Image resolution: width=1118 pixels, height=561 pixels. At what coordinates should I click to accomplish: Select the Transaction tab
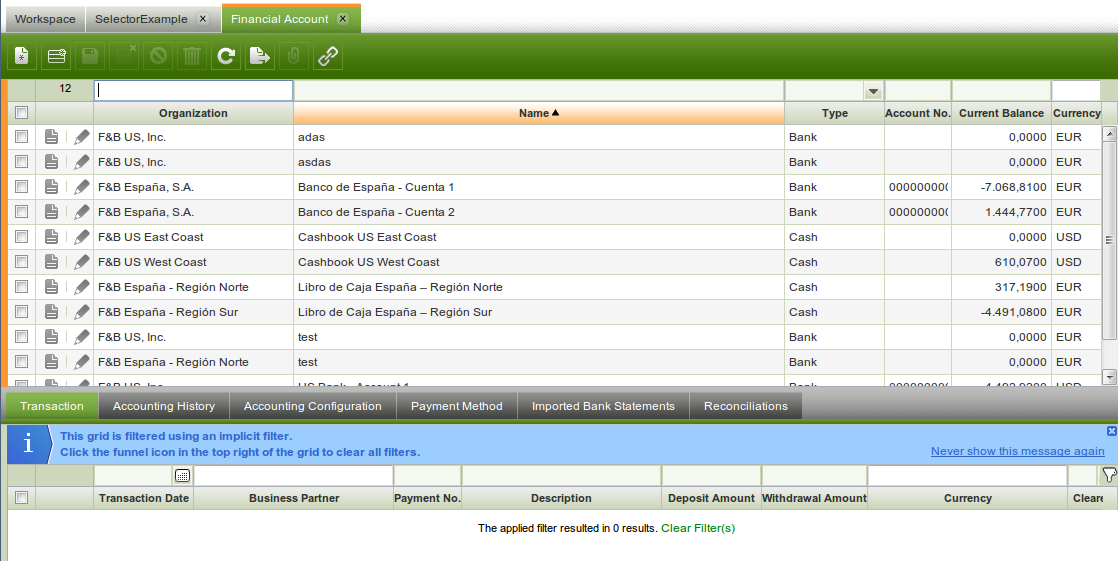[52, 406]
